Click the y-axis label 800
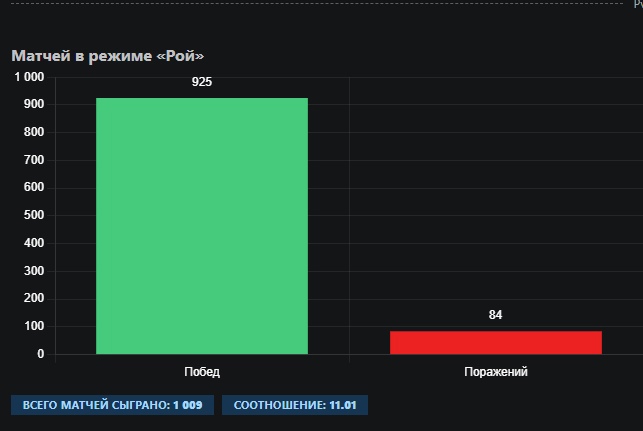The height and width of the screenshot is (431, 643). point(34,132)
